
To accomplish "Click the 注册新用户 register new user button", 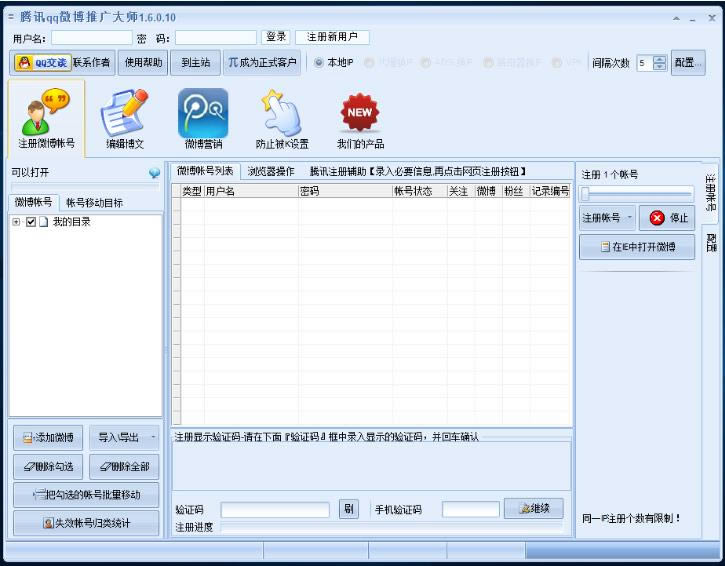I will click(333, 37).
